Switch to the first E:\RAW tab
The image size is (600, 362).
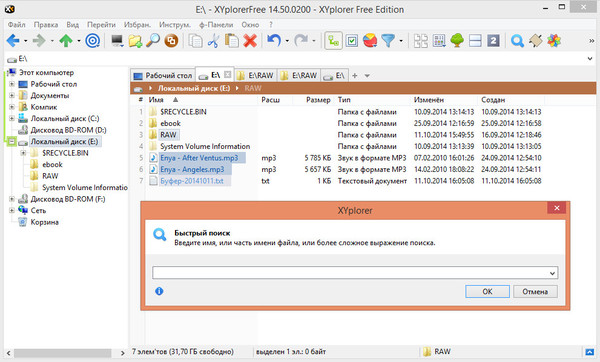click(255, 76)
